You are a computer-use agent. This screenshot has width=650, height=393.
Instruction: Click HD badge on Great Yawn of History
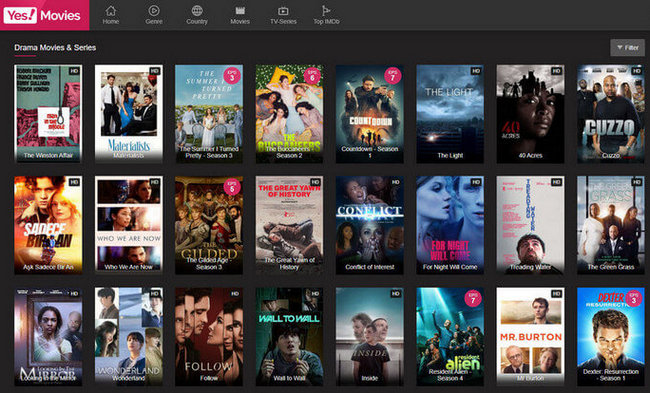coord(315,182)
